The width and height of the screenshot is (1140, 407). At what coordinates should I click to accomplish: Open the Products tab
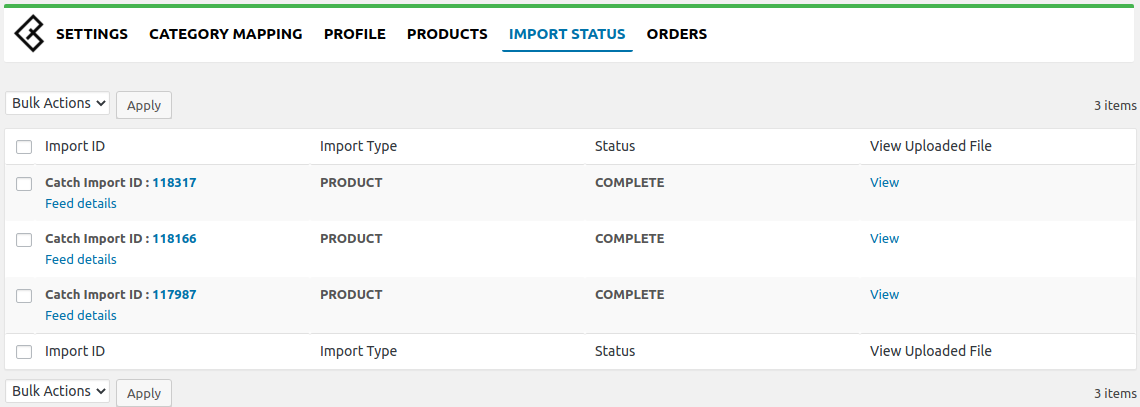(x=447, y=34)
